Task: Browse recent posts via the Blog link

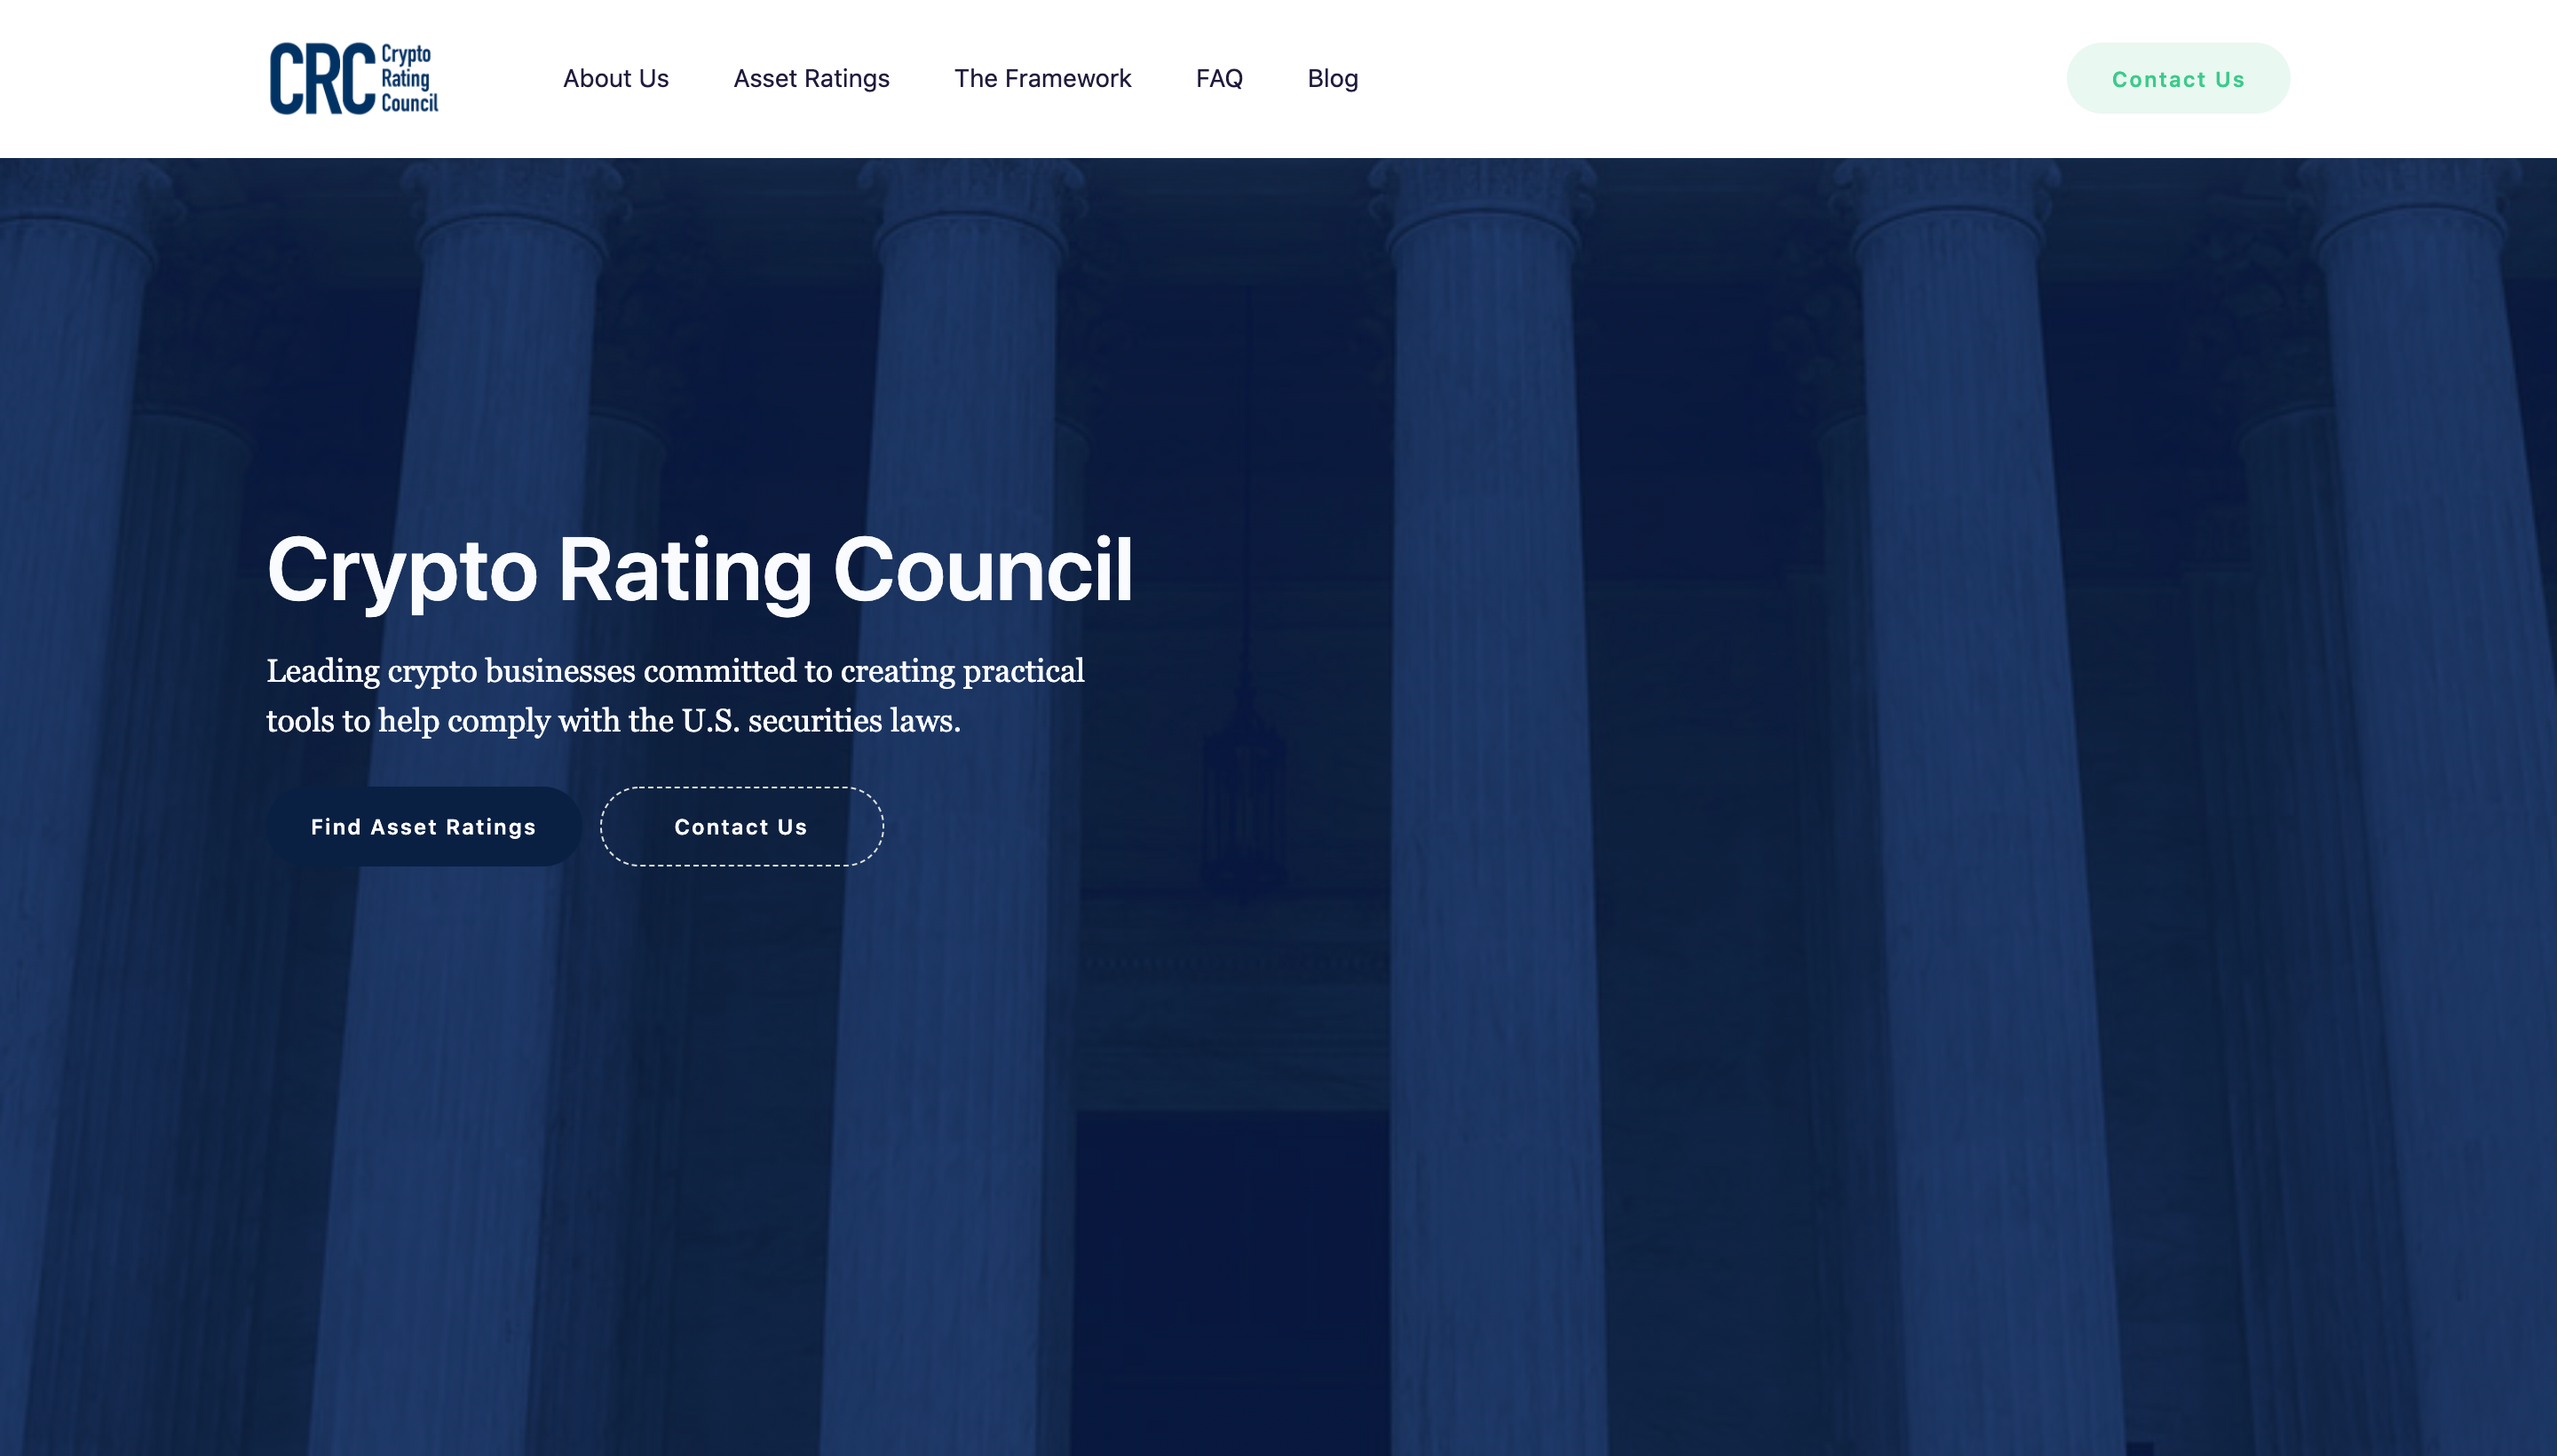Action: 1332,78
